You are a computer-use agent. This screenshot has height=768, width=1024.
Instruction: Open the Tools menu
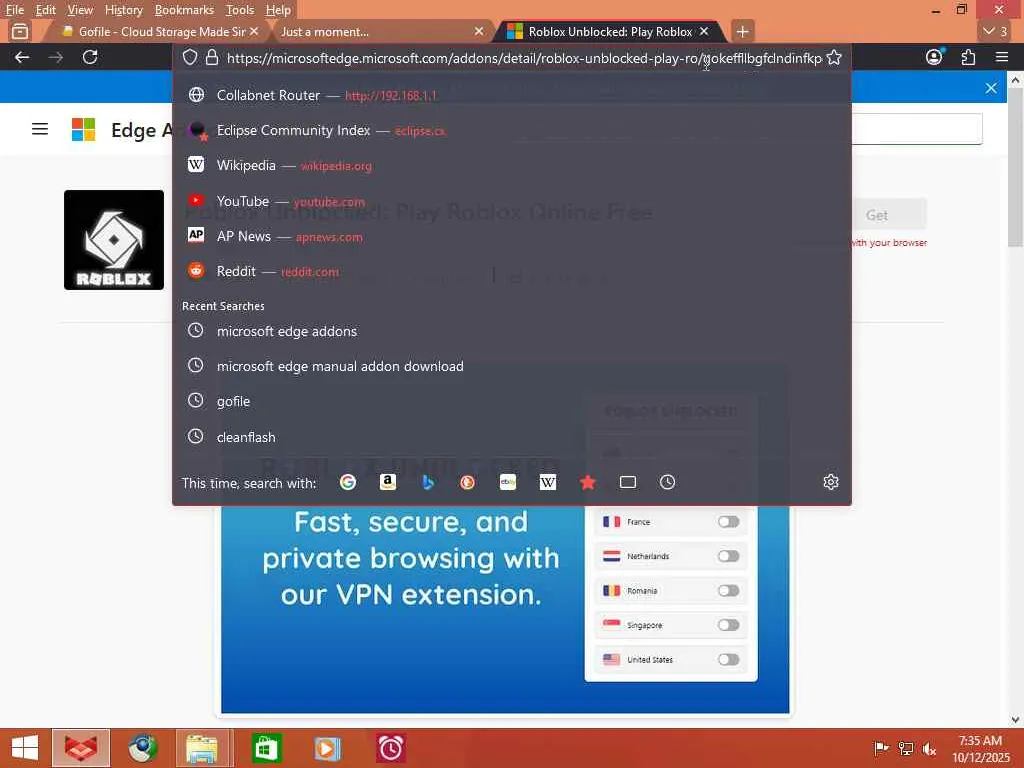click(x=240, y=10)
